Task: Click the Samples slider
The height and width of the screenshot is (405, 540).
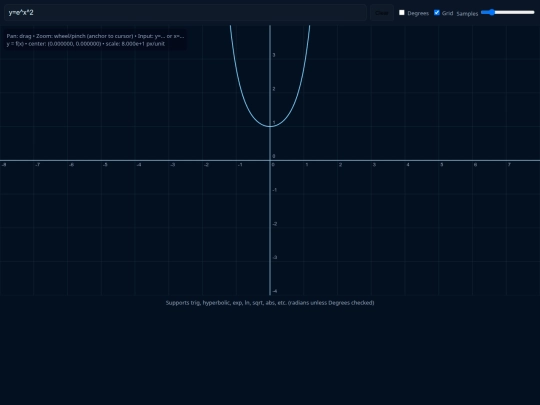Action: coord(508,12)
